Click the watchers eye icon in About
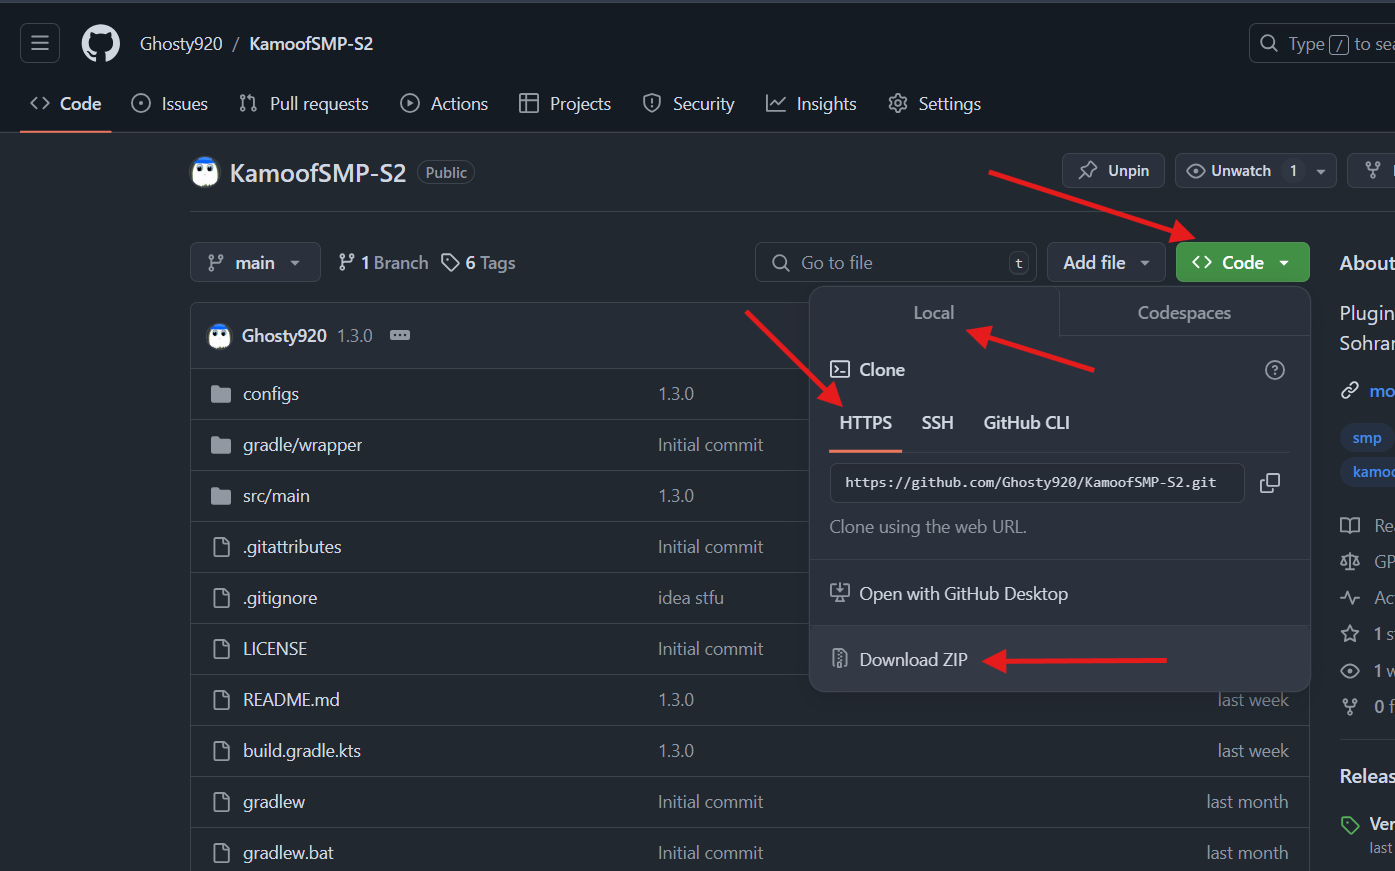 (1350, 671)
